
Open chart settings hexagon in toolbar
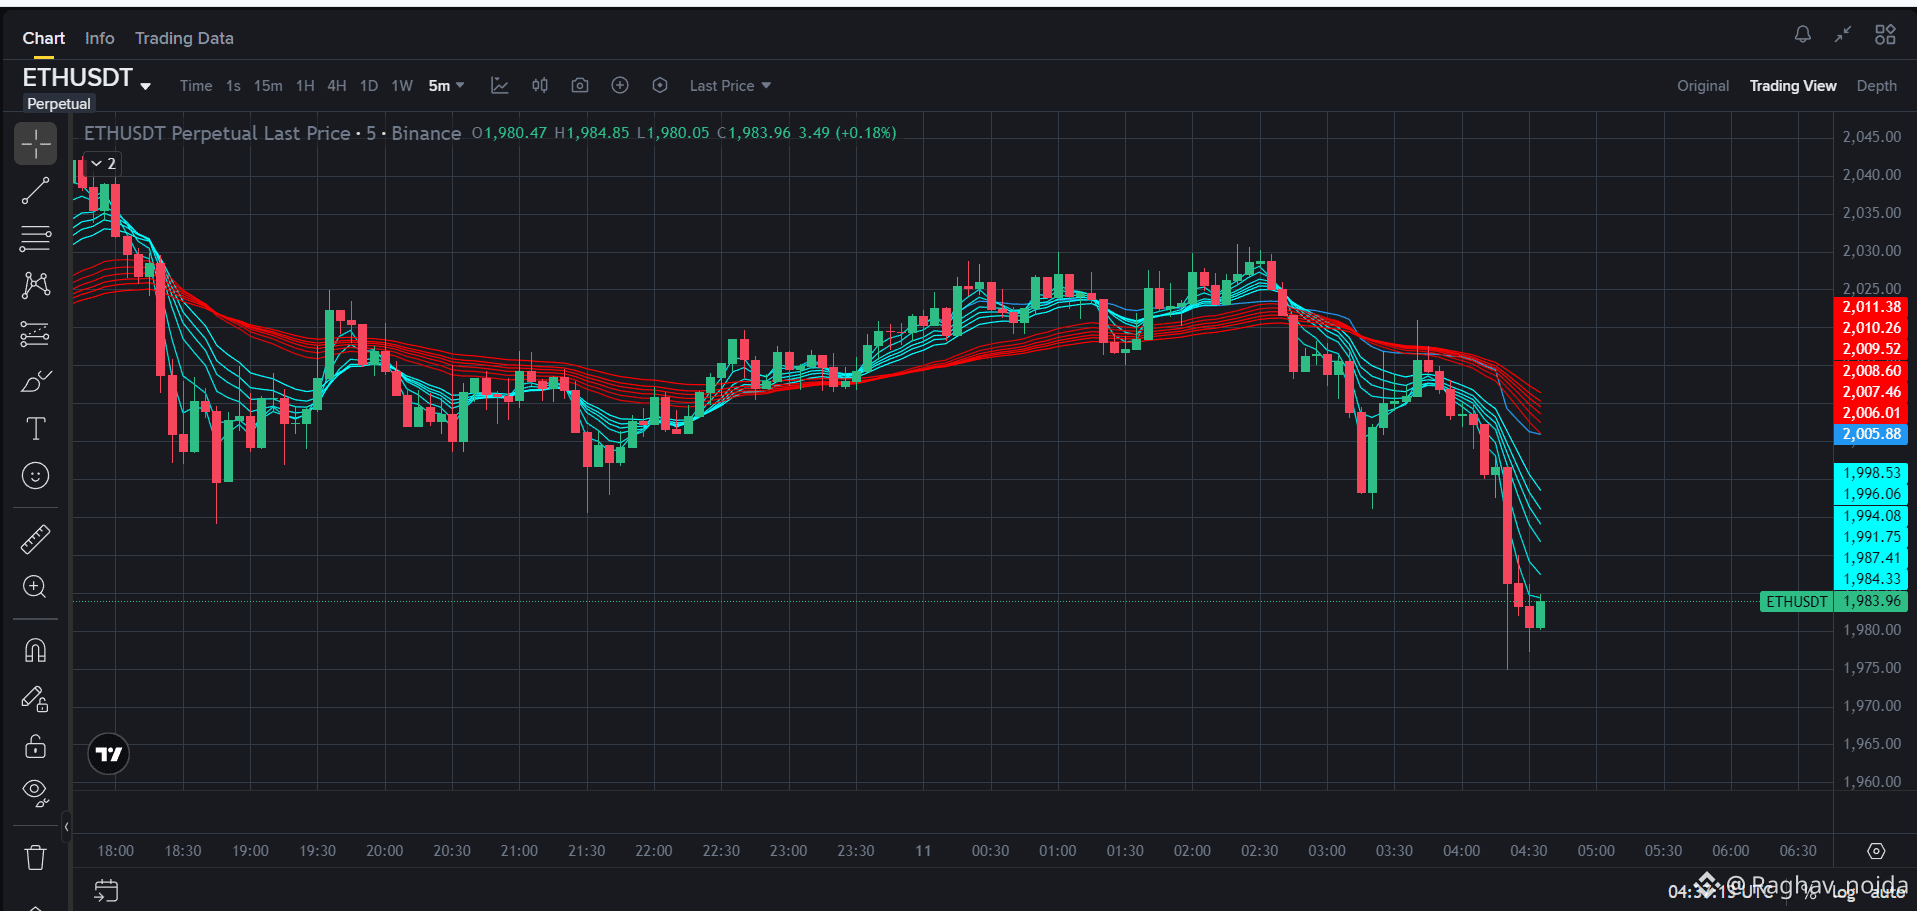click(660, 86)
